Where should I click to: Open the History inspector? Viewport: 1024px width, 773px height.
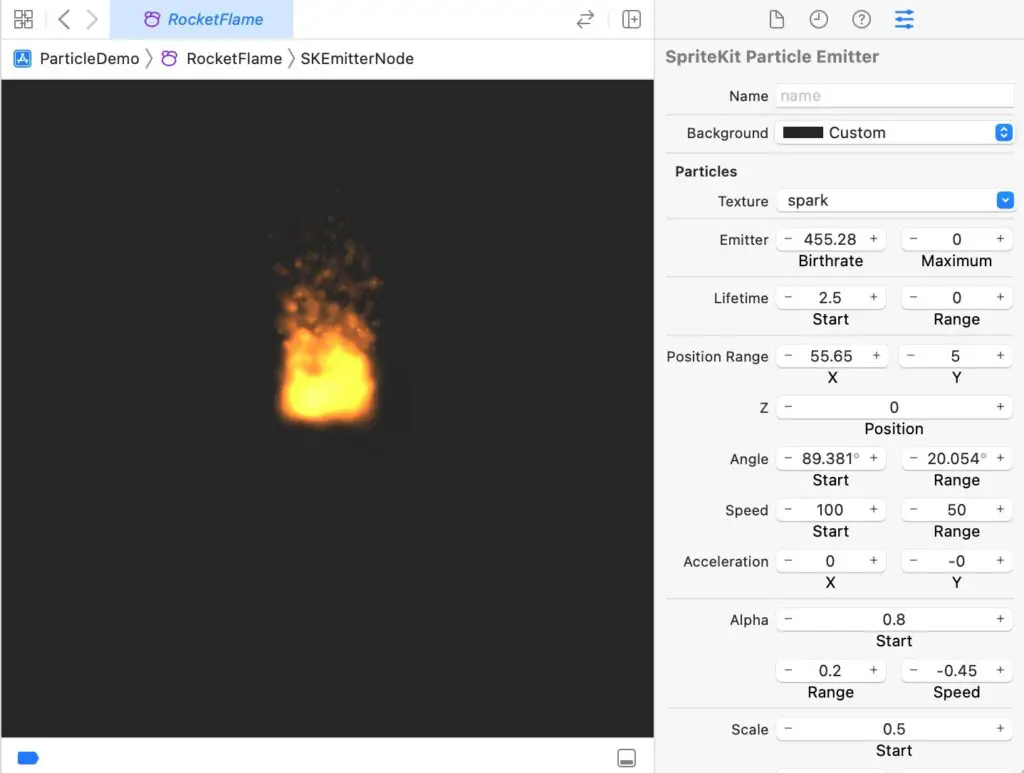(x=819, y=19)
